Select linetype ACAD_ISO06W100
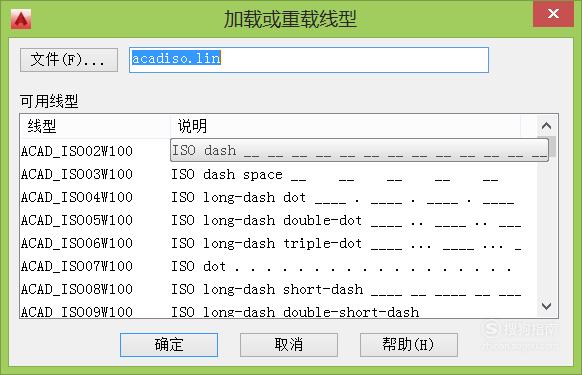582x375 pixels. pyautogui.click(x=77, y=243)
